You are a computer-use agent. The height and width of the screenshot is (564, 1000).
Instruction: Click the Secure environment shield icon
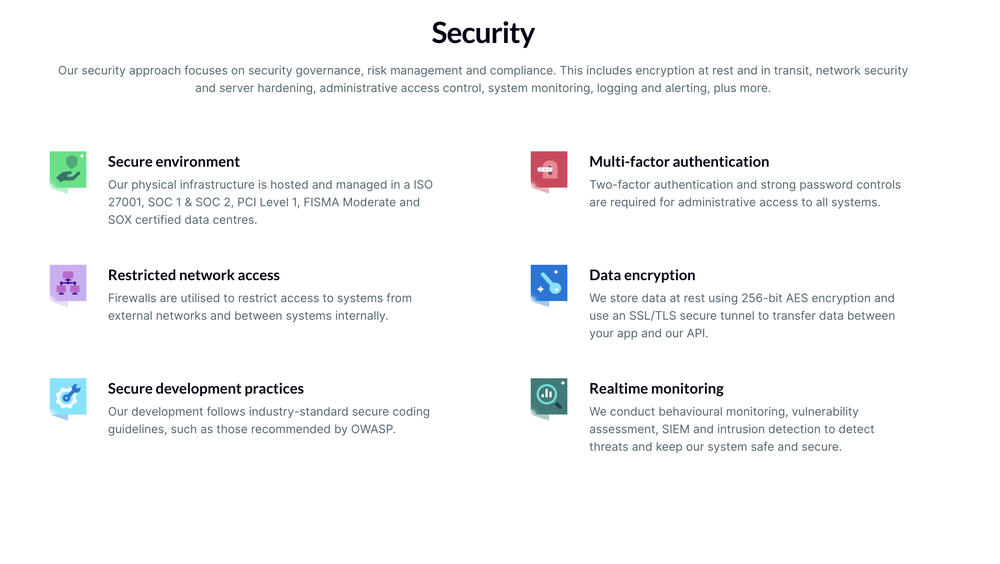point(68,170)
